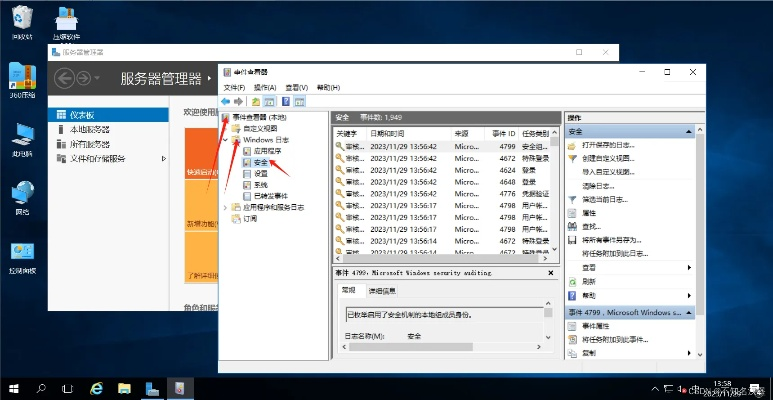773x400 pixels.
Task: Click the green refresh icon for 刷新
Action: tap(572, 282)
